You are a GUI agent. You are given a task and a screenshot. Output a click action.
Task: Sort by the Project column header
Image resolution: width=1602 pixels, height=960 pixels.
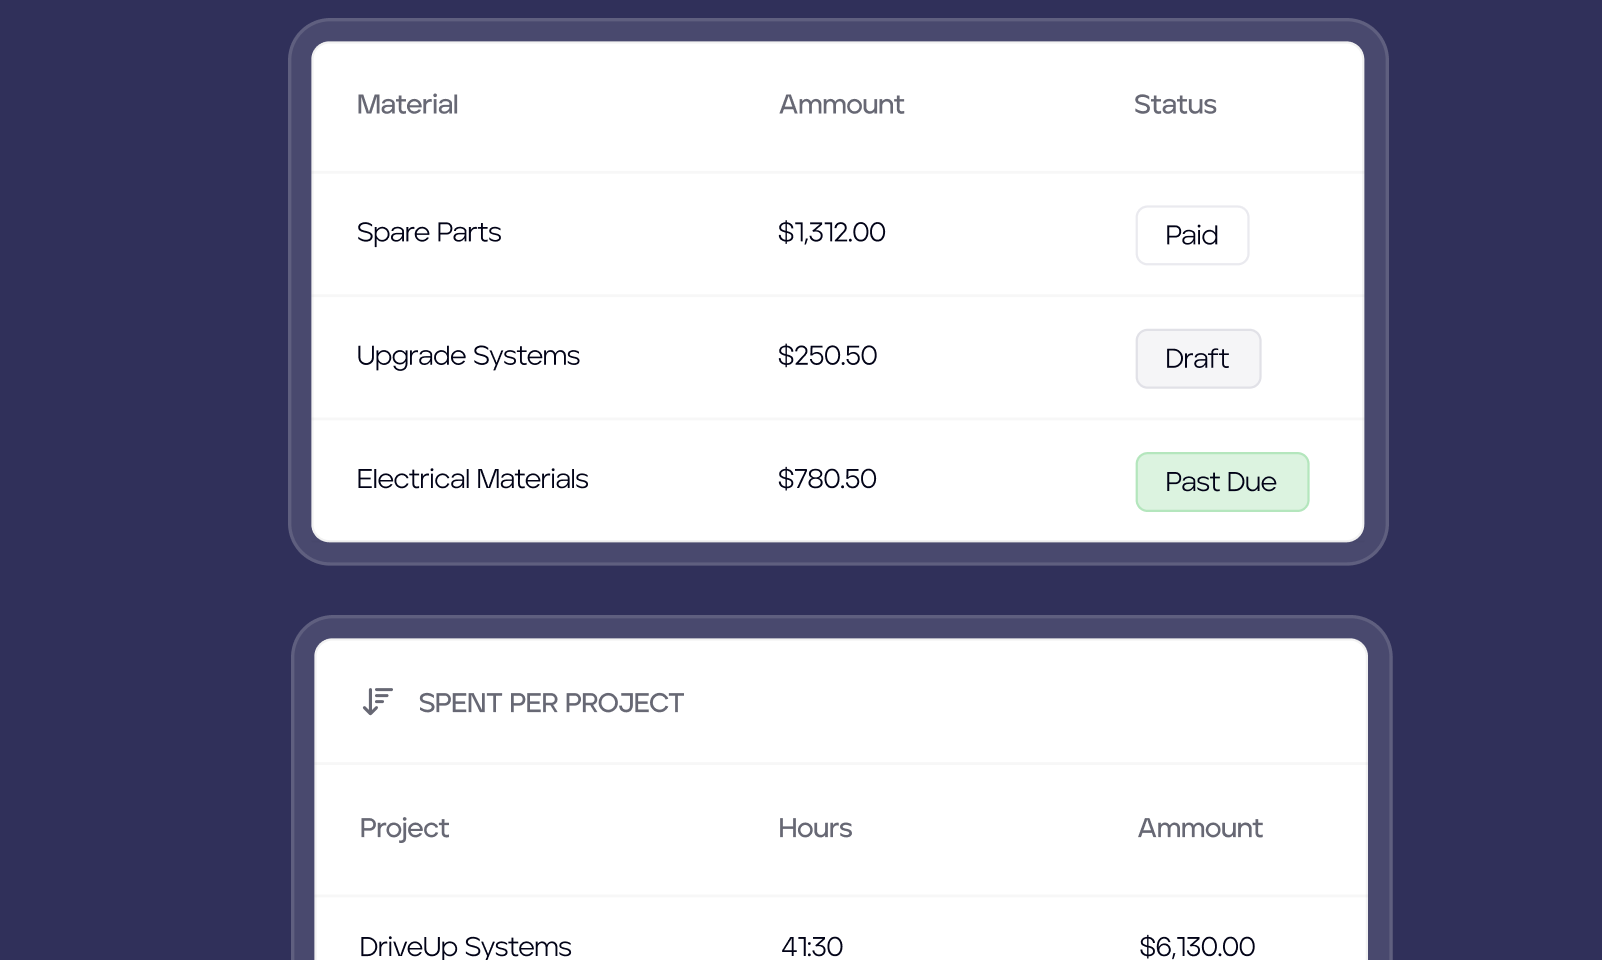point(404,828)
